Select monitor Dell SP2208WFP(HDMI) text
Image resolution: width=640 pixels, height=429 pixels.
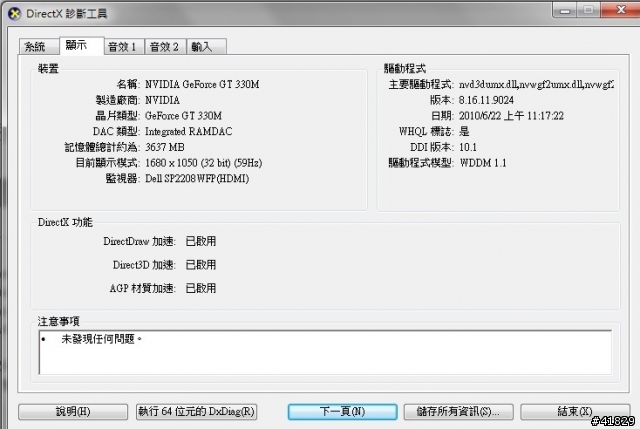[x=197, y=179]
